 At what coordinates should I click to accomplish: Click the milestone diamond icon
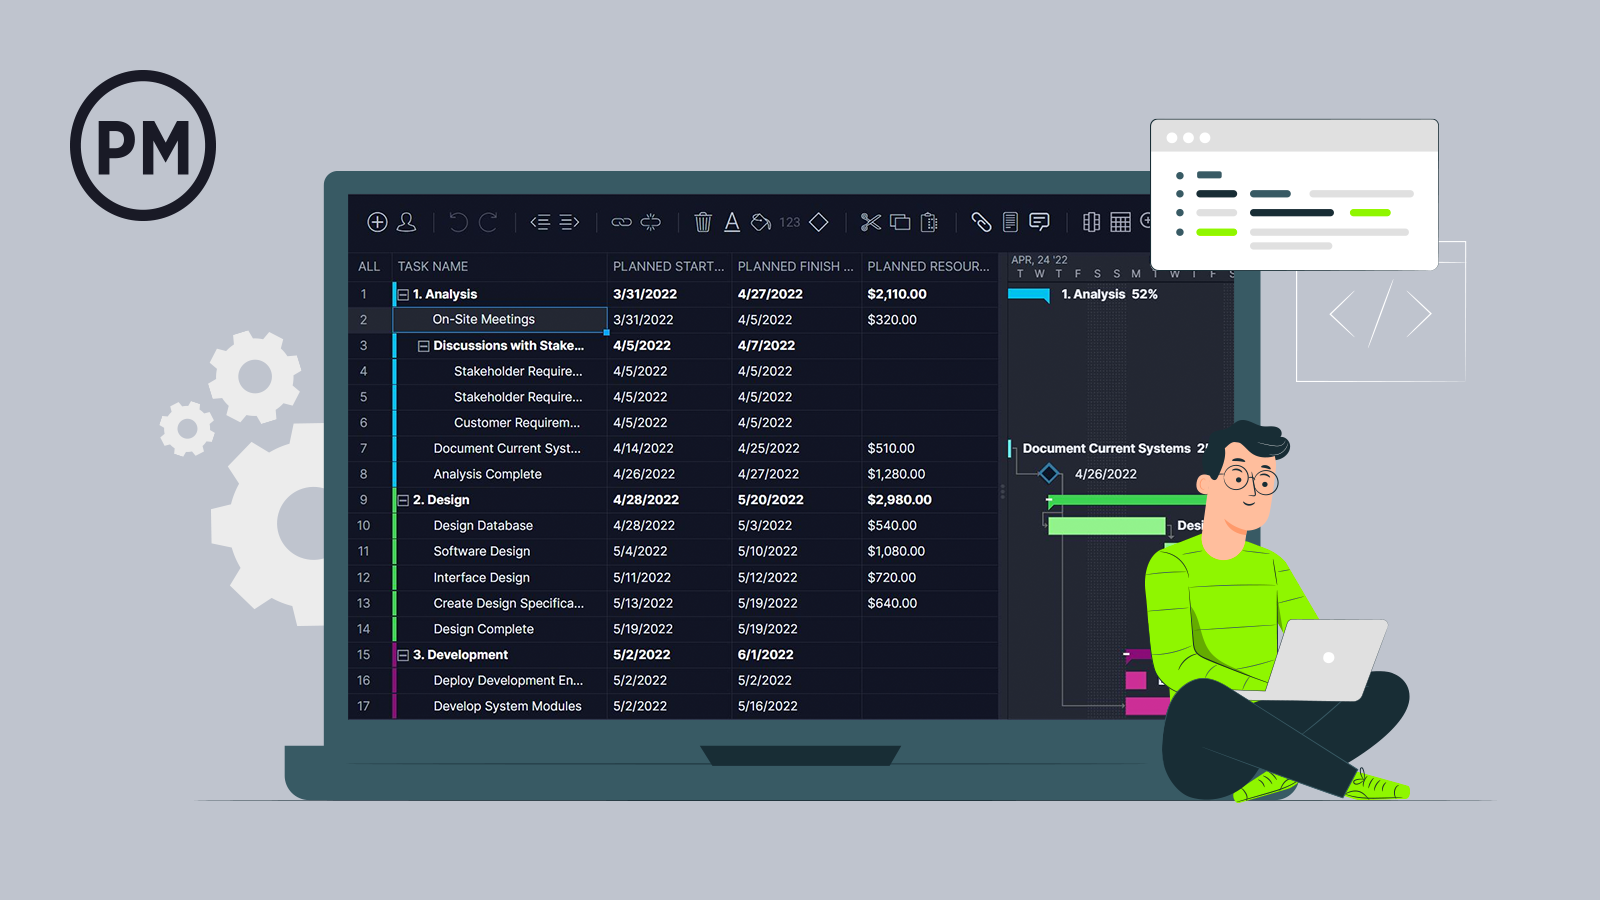click(x=819, y=222)
